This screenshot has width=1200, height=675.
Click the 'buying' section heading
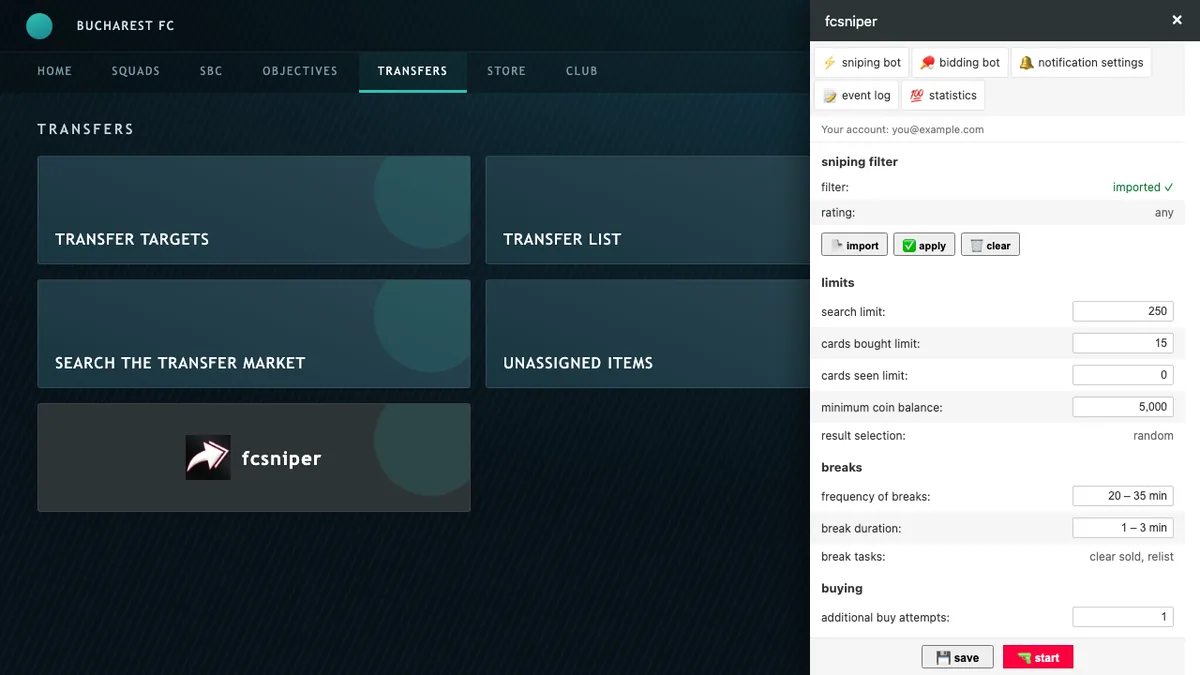pos(841,589)
